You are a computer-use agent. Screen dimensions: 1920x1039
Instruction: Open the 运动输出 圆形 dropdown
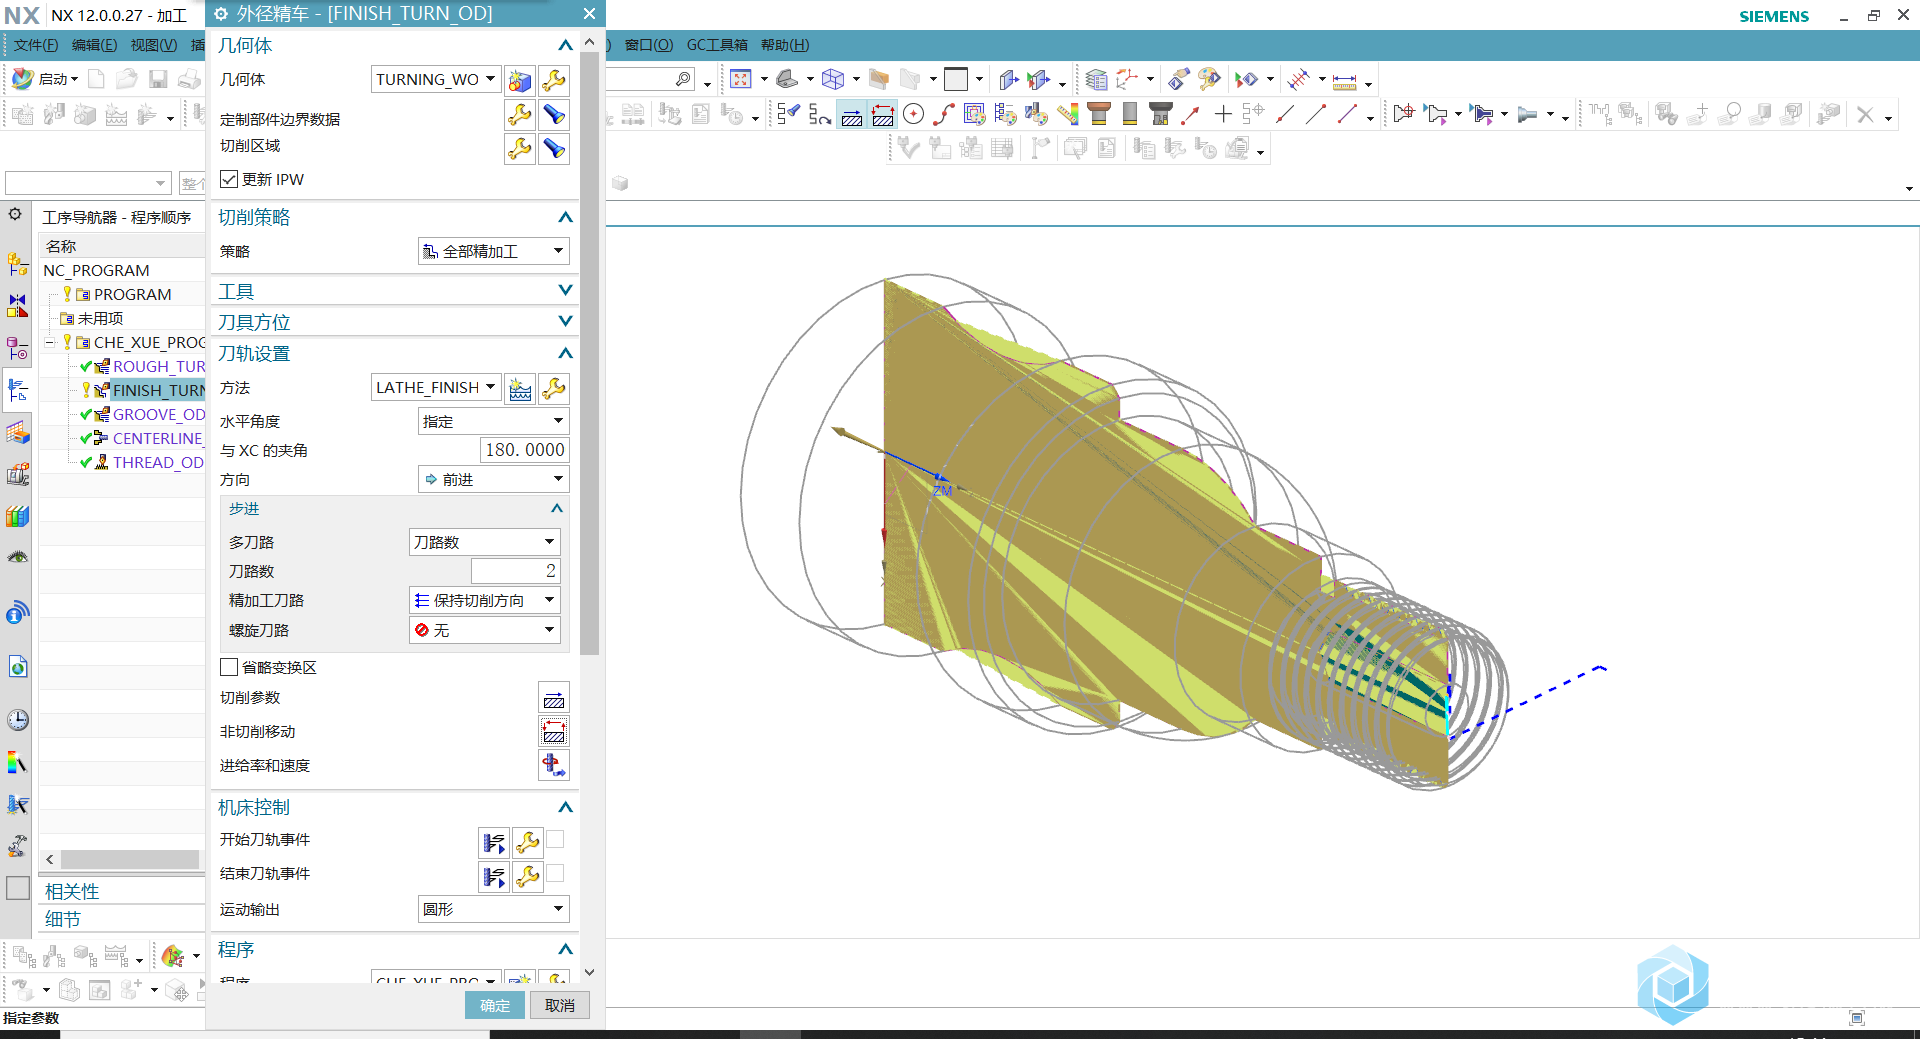click(493, 909)
